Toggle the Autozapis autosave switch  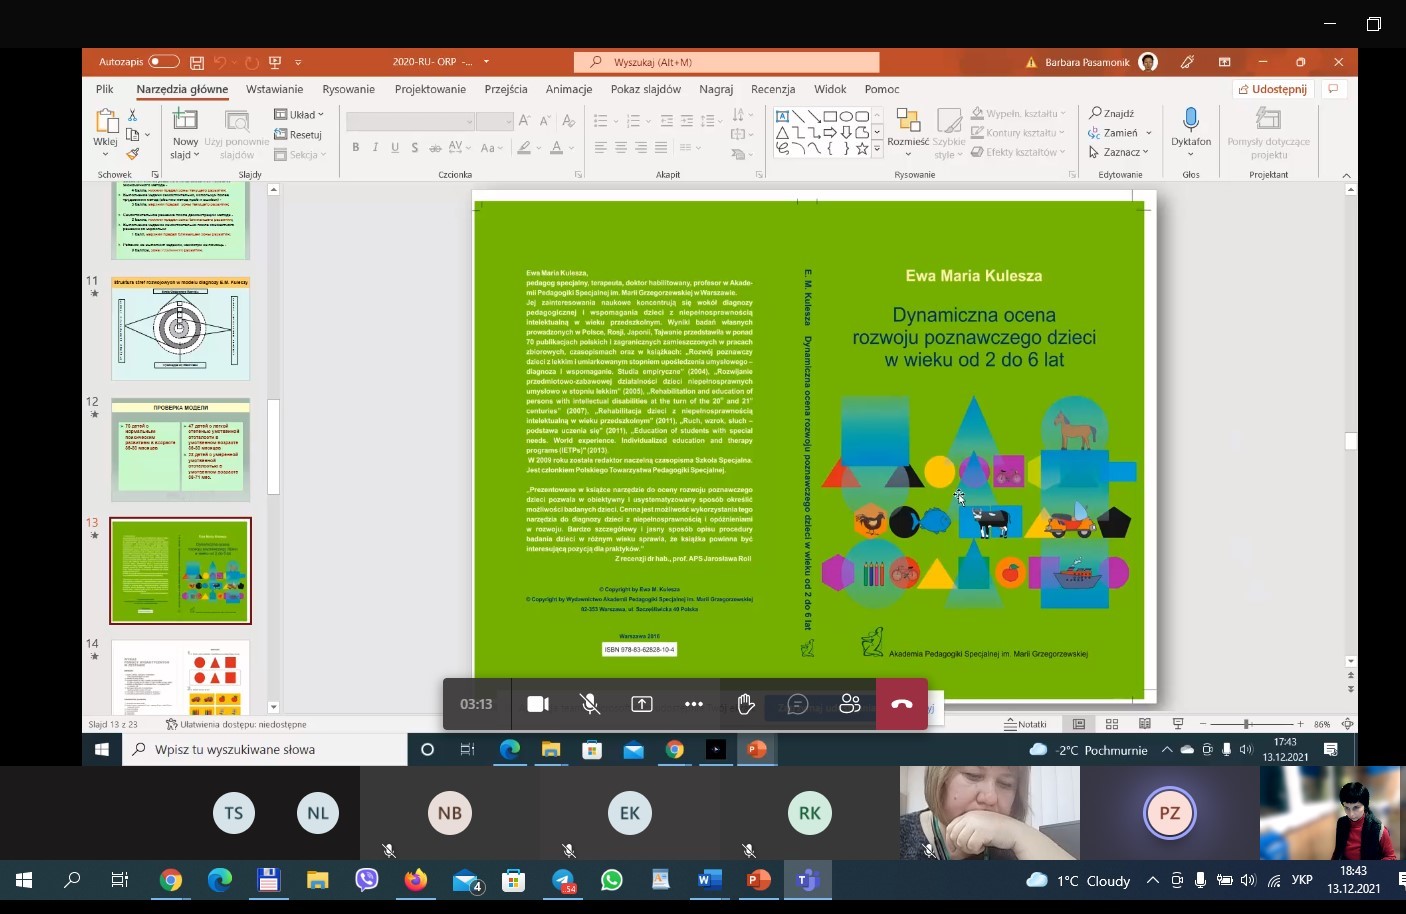click(x=163, y=62)
